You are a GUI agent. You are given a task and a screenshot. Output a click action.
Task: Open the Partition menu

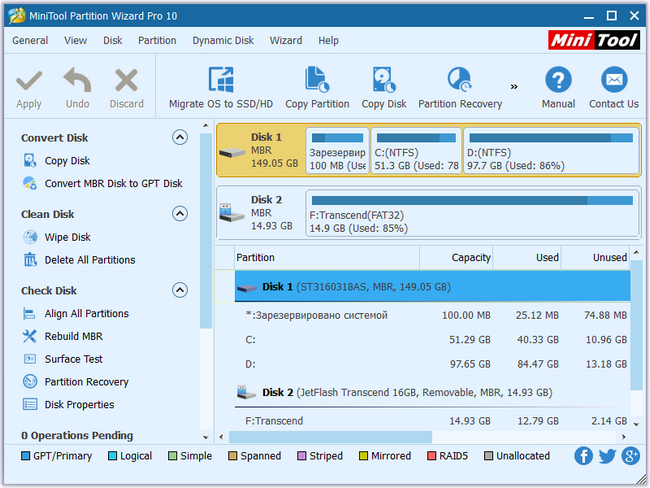157,40
